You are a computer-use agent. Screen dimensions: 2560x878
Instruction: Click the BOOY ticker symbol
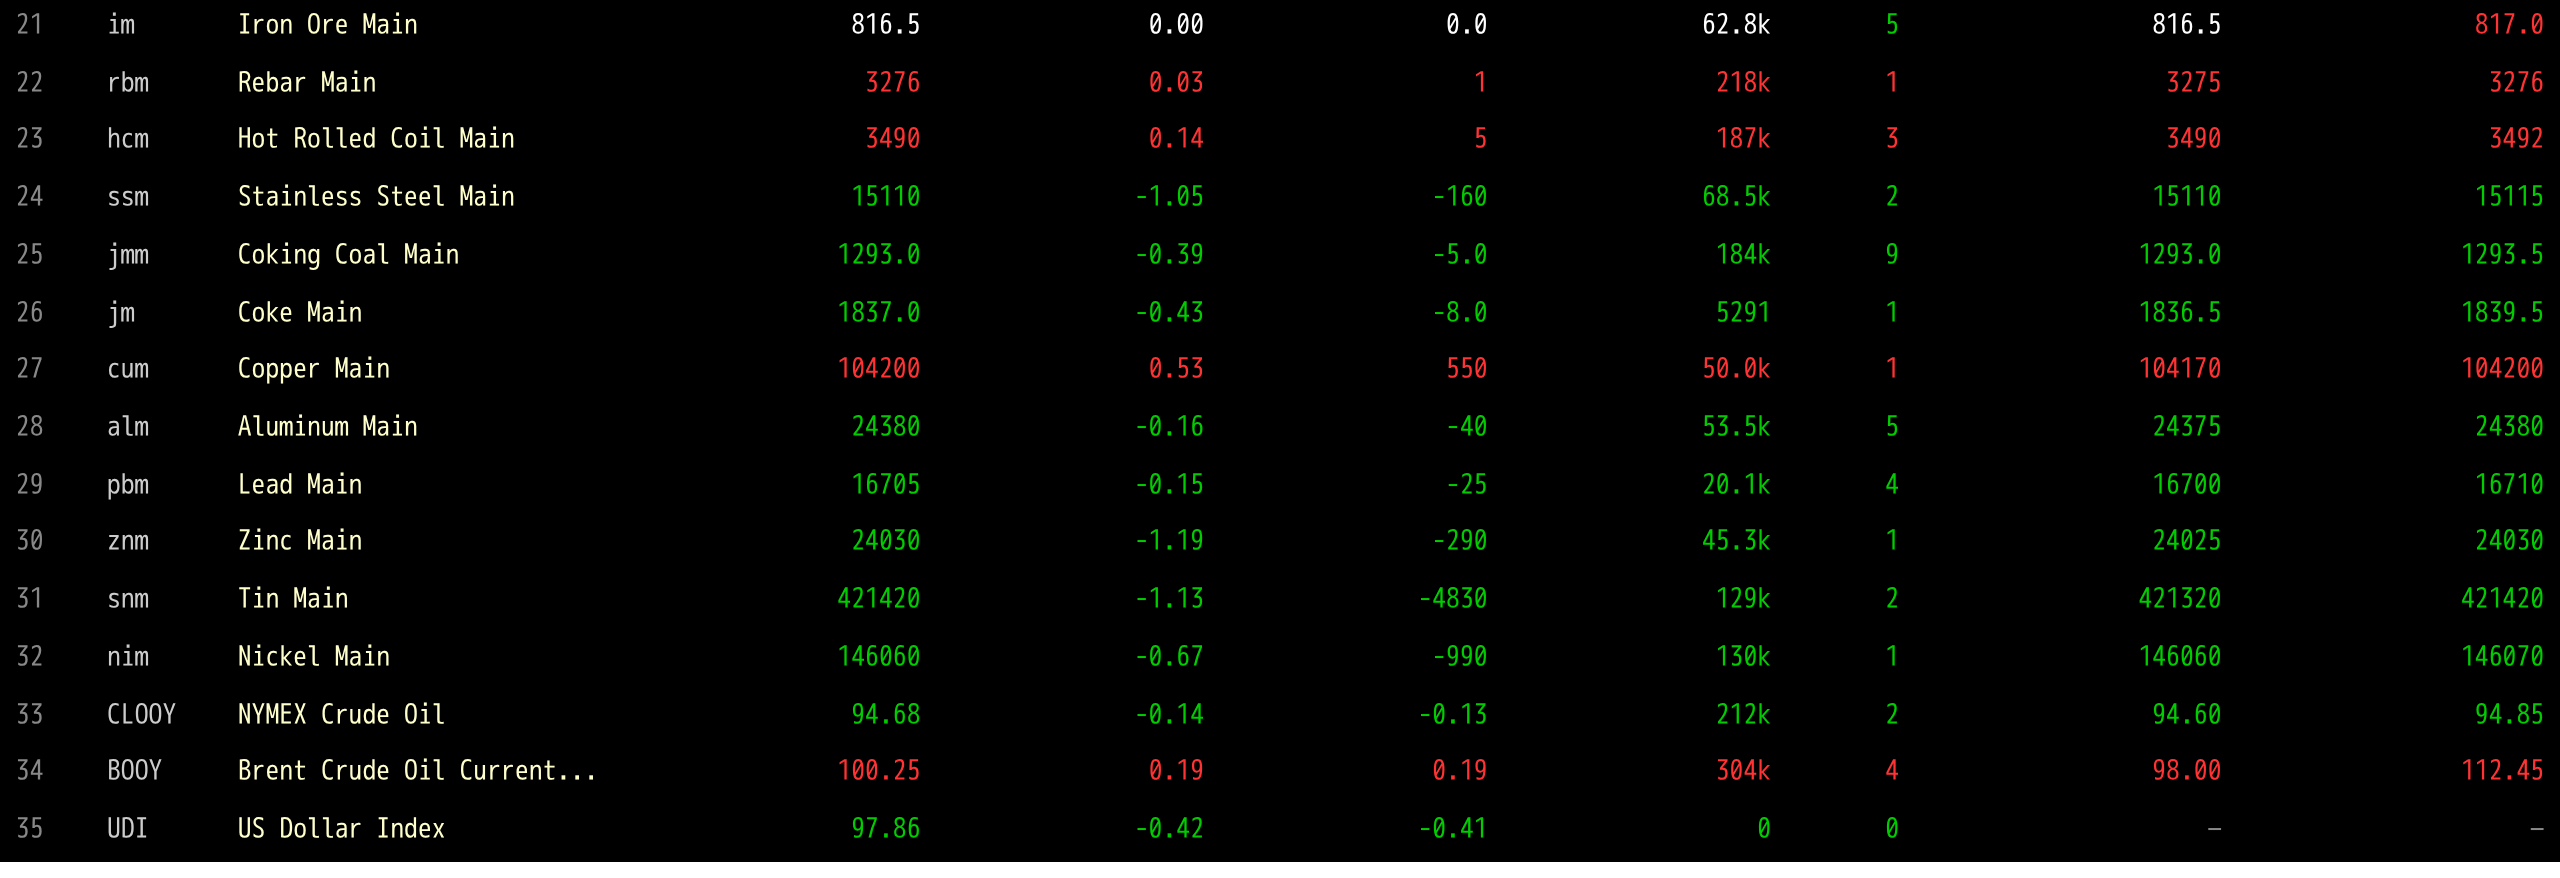[x=134, y=770]
